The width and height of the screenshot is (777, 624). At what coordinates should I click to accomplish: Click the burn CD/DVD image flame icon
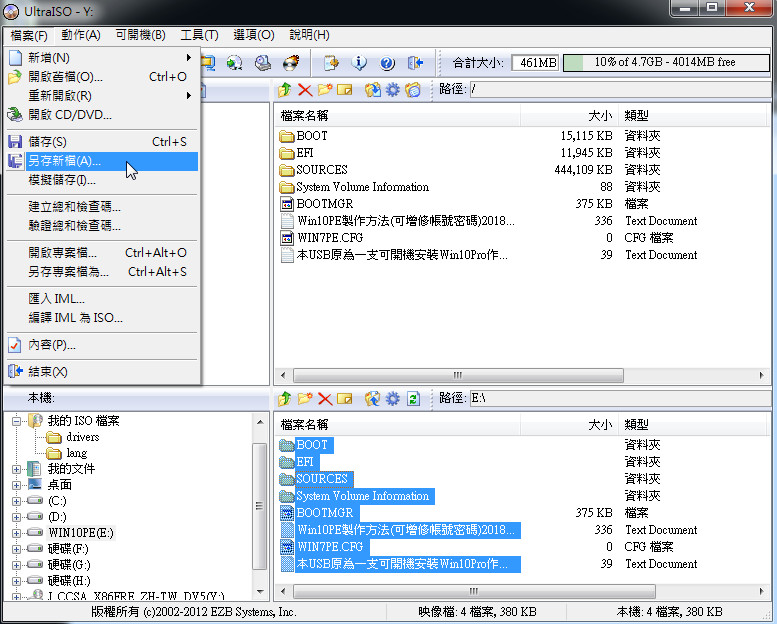pyautogui.click(x=291, y=62)
